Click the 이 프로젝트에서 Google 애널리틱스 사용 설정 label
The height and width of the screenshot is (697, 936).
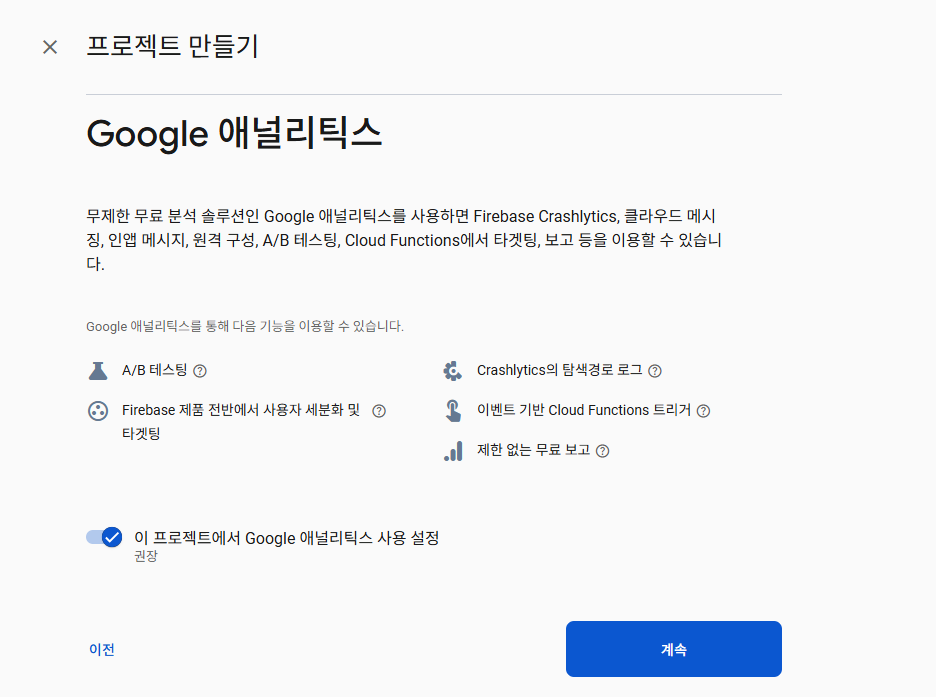[287, 538]
